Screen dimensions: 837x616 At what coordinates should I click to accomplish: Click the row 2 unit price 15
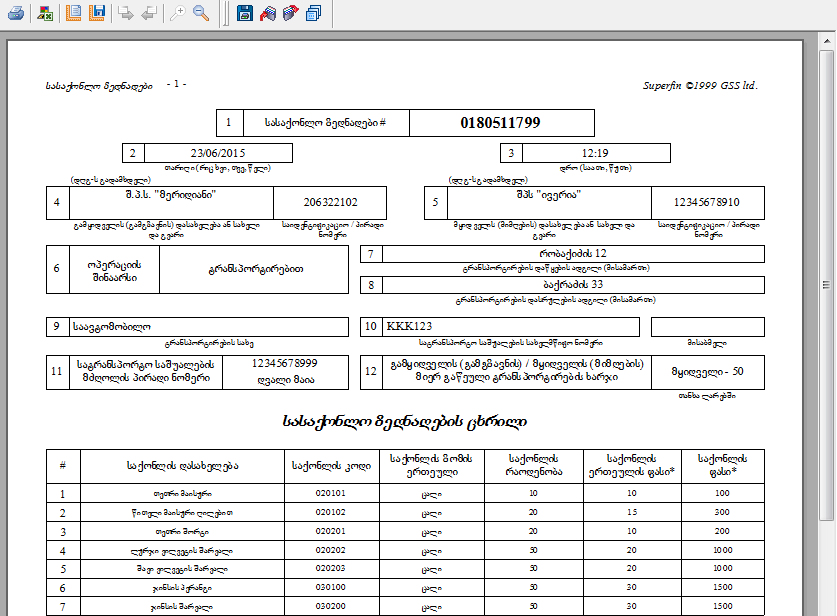coord(632,512)
